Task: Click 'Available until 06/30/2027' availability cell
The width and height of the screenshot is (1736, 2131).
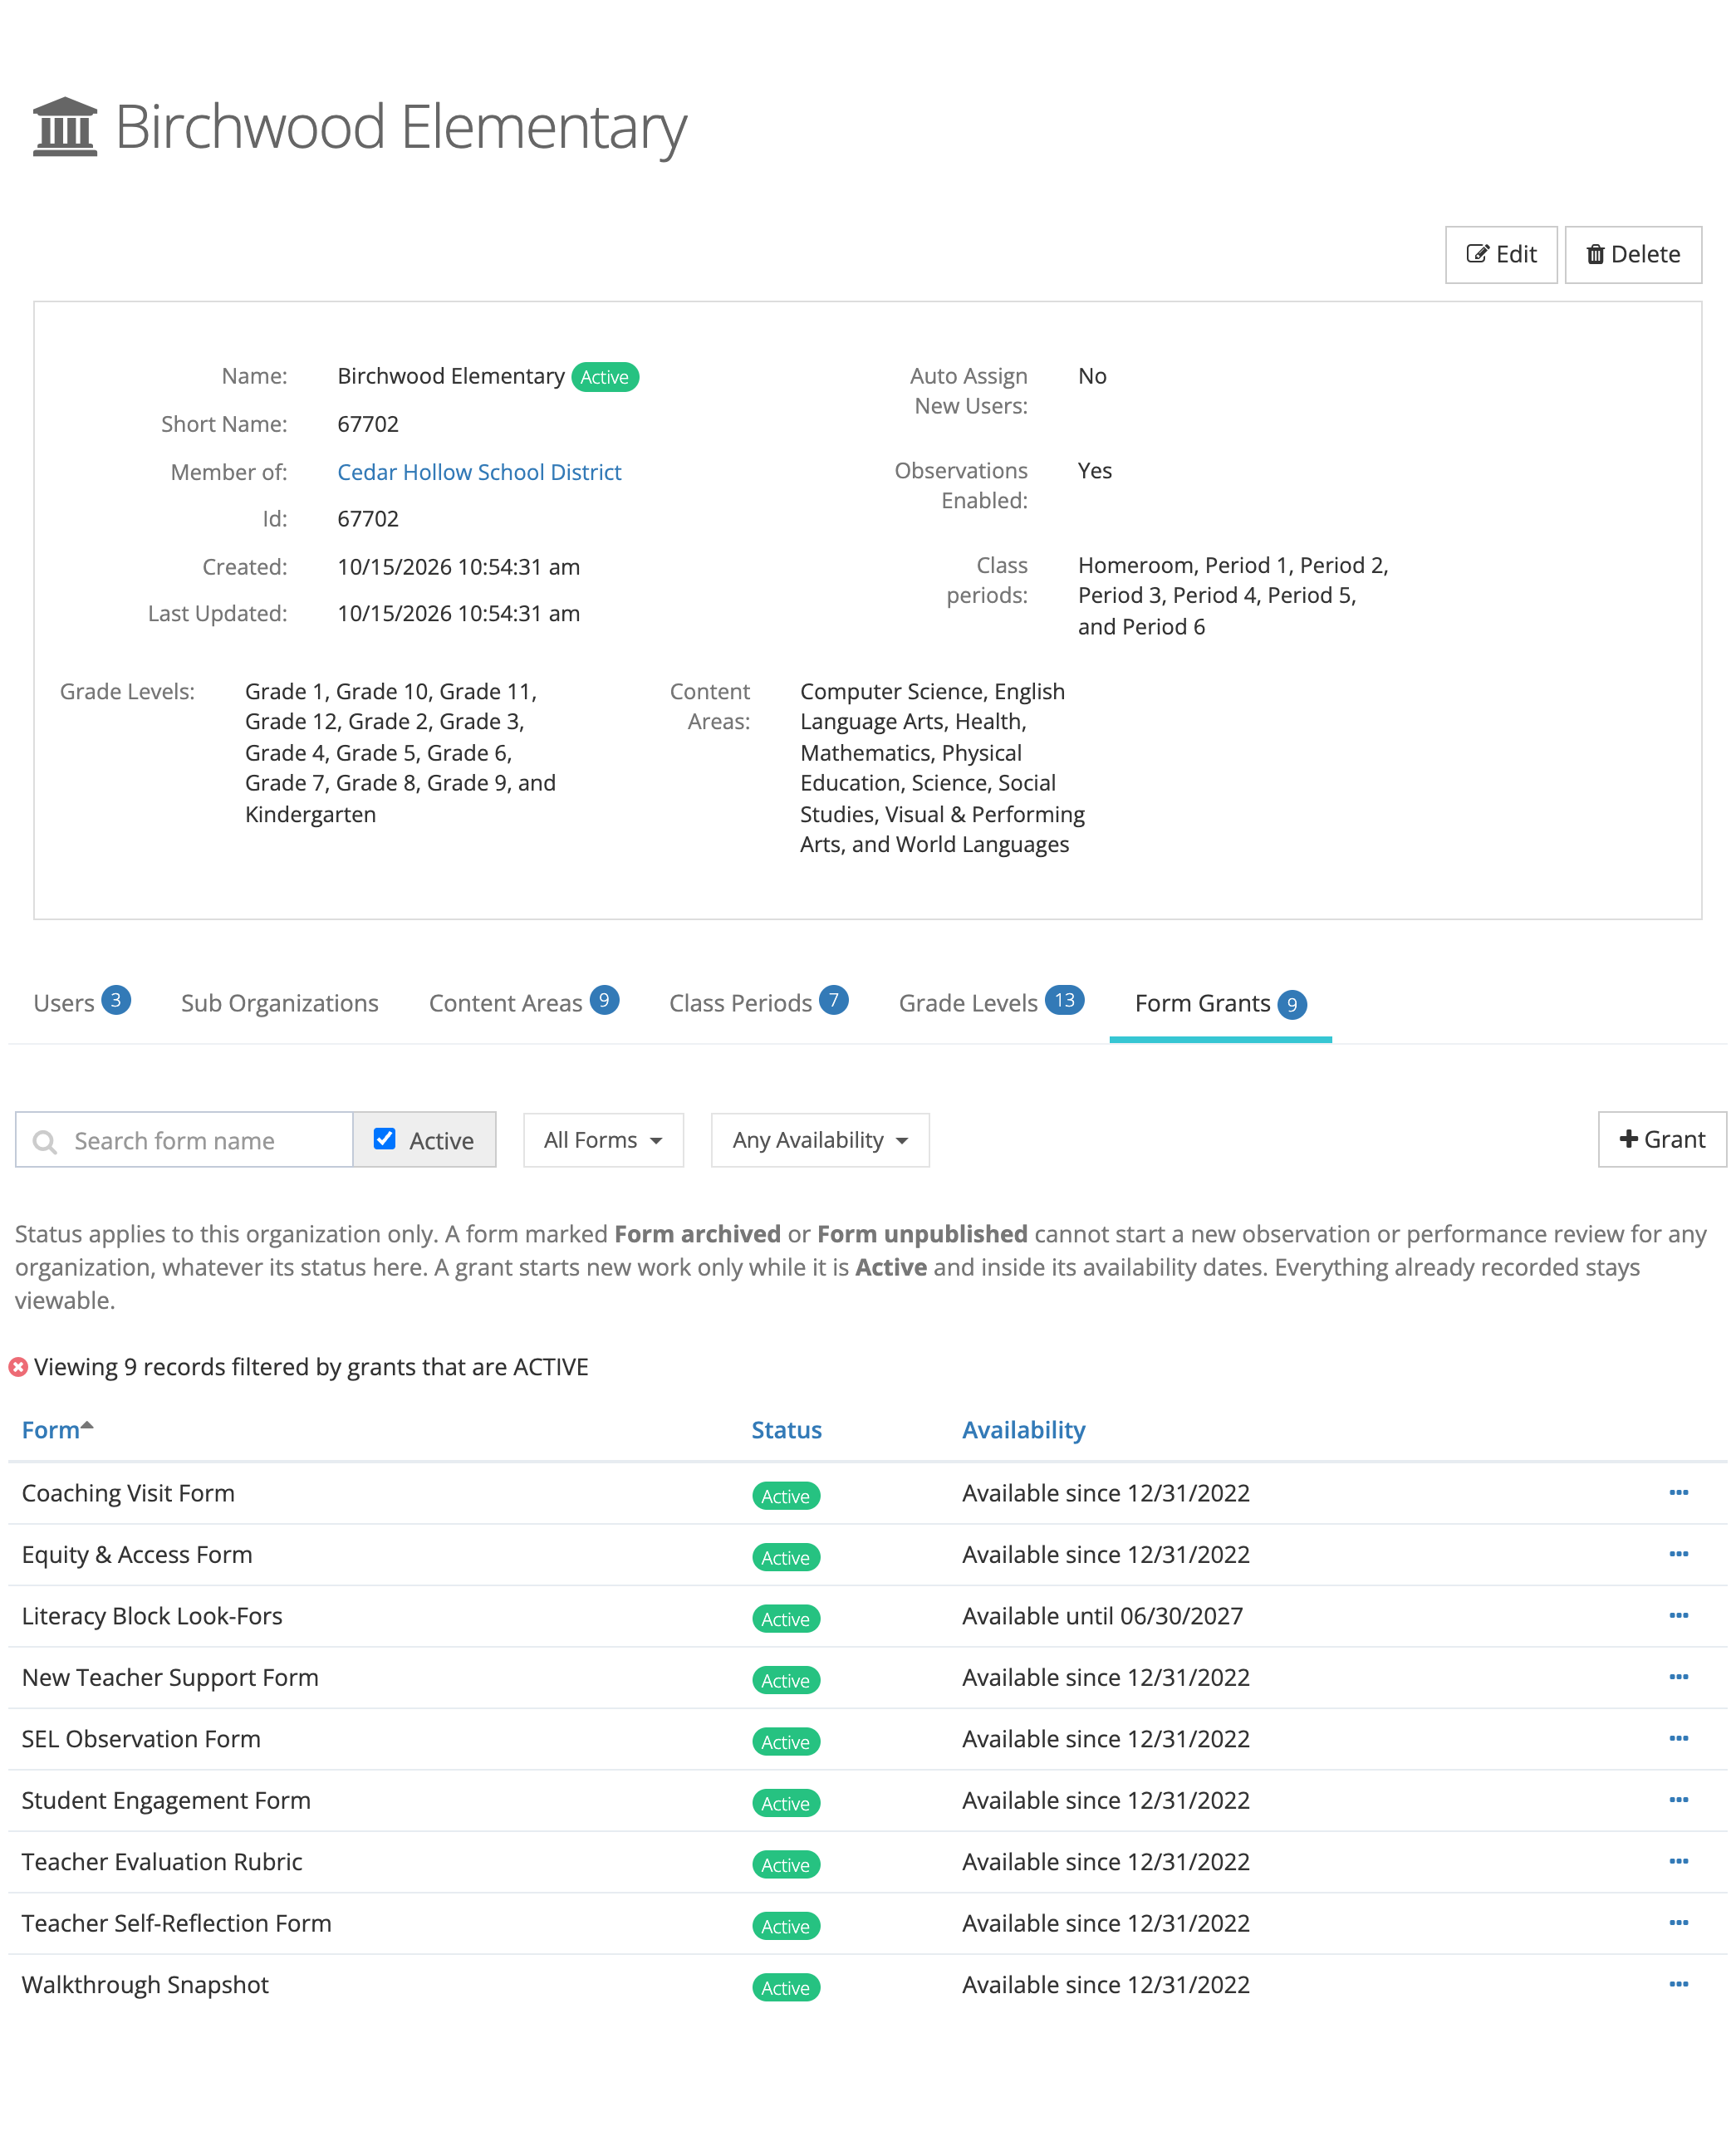Action: tap(1102, 1615)
